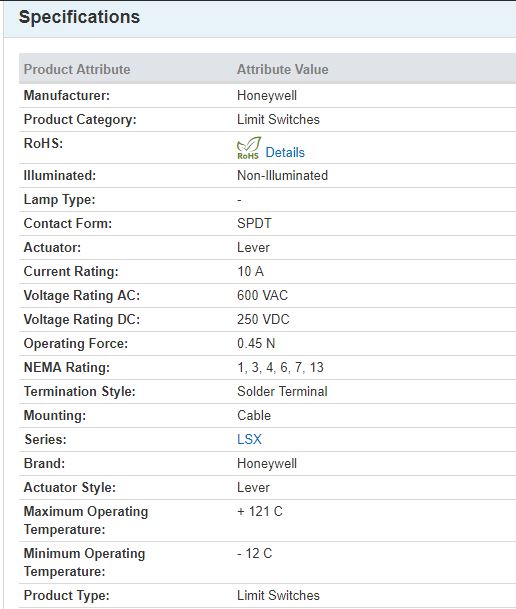The width and height of the screenshot is (516, 609).
Task: Click the NEMA Rating values list
Action: coord(280,367)
